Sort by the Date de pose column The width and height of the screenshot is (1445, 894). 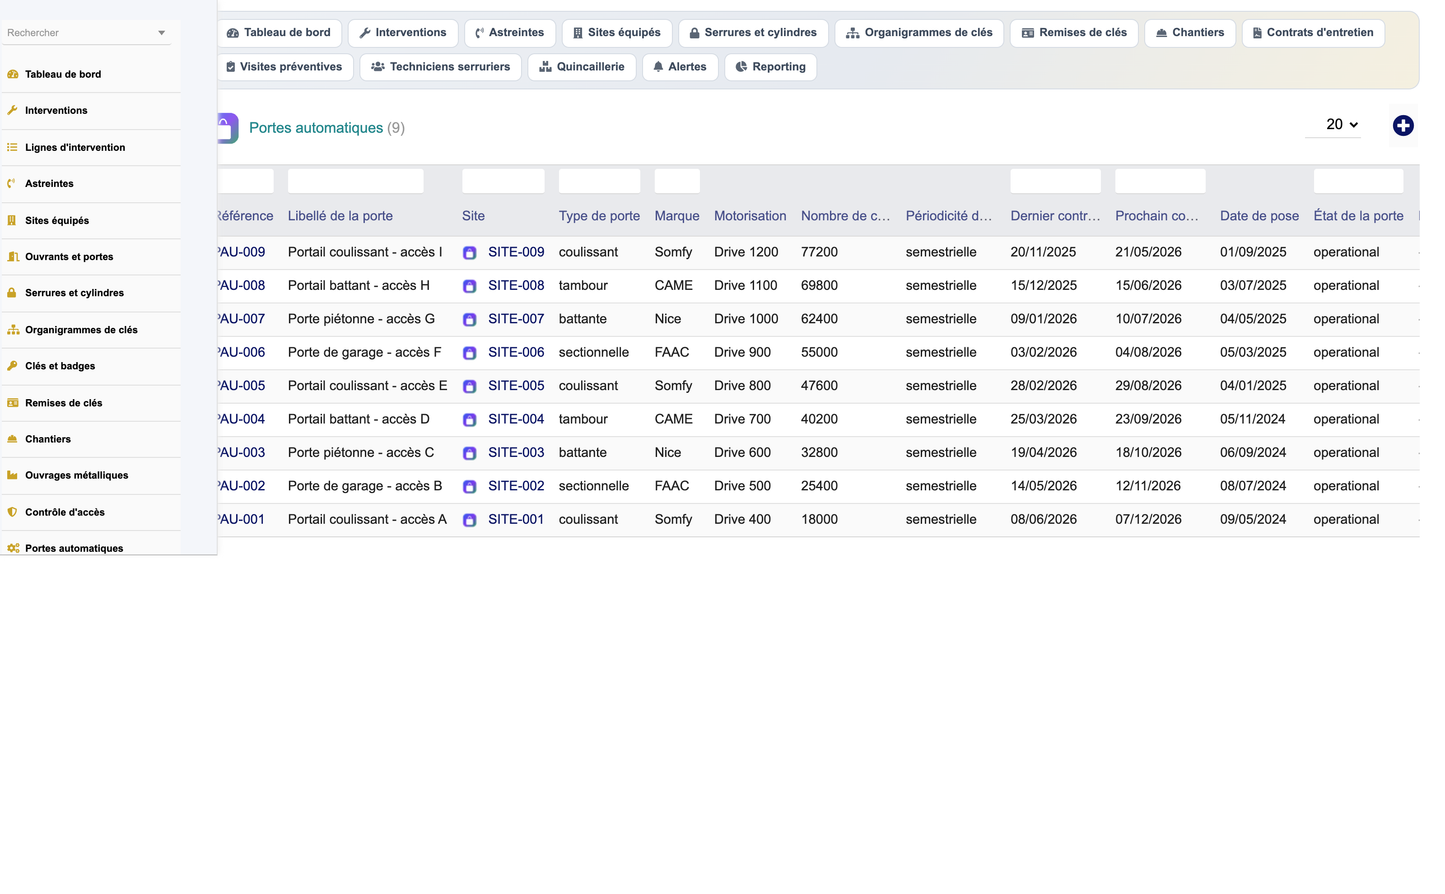click(1259, 216)
